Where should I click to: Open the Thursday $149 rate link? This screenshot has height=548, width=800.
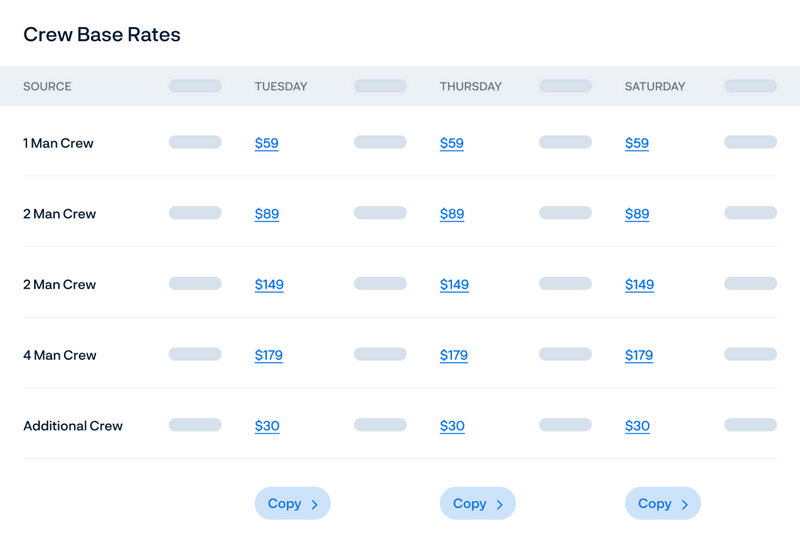tap(454, 284)
